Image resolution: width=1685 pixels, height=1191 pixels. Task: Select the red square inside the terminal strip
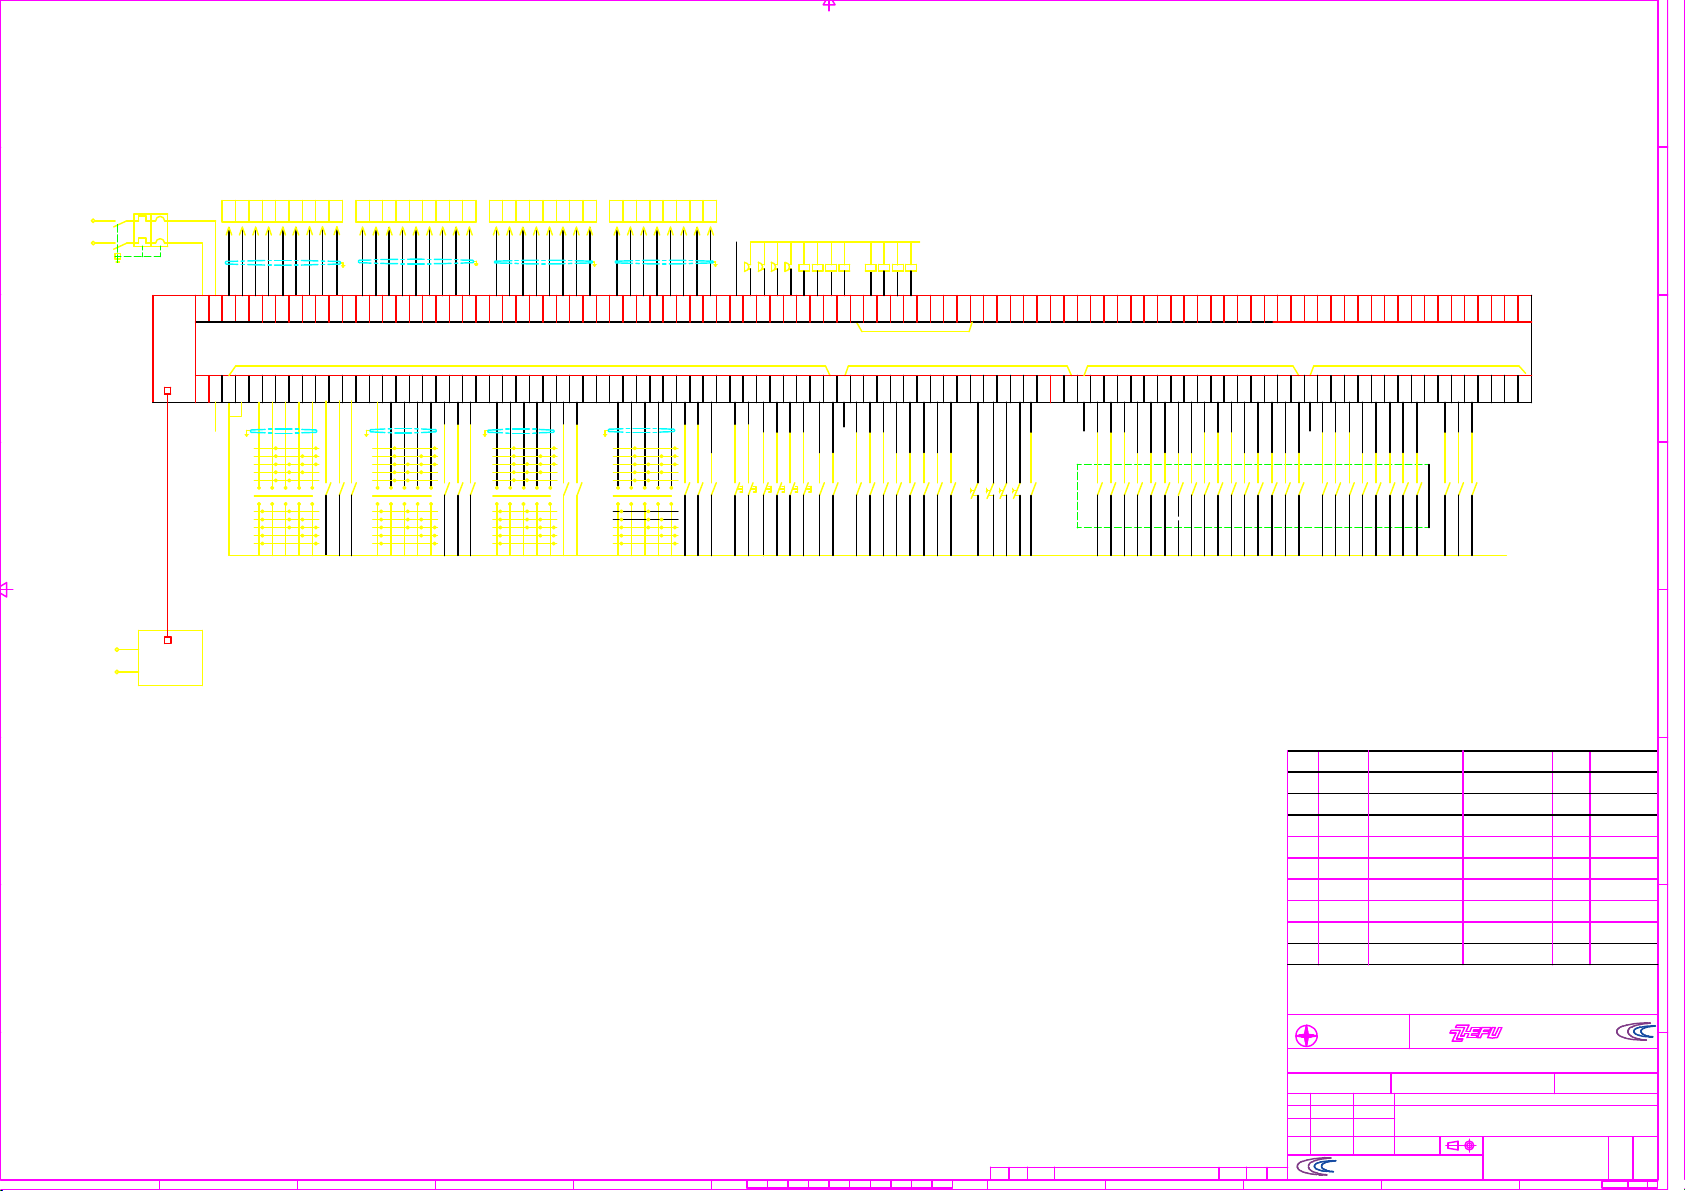(x=168, y=391)
